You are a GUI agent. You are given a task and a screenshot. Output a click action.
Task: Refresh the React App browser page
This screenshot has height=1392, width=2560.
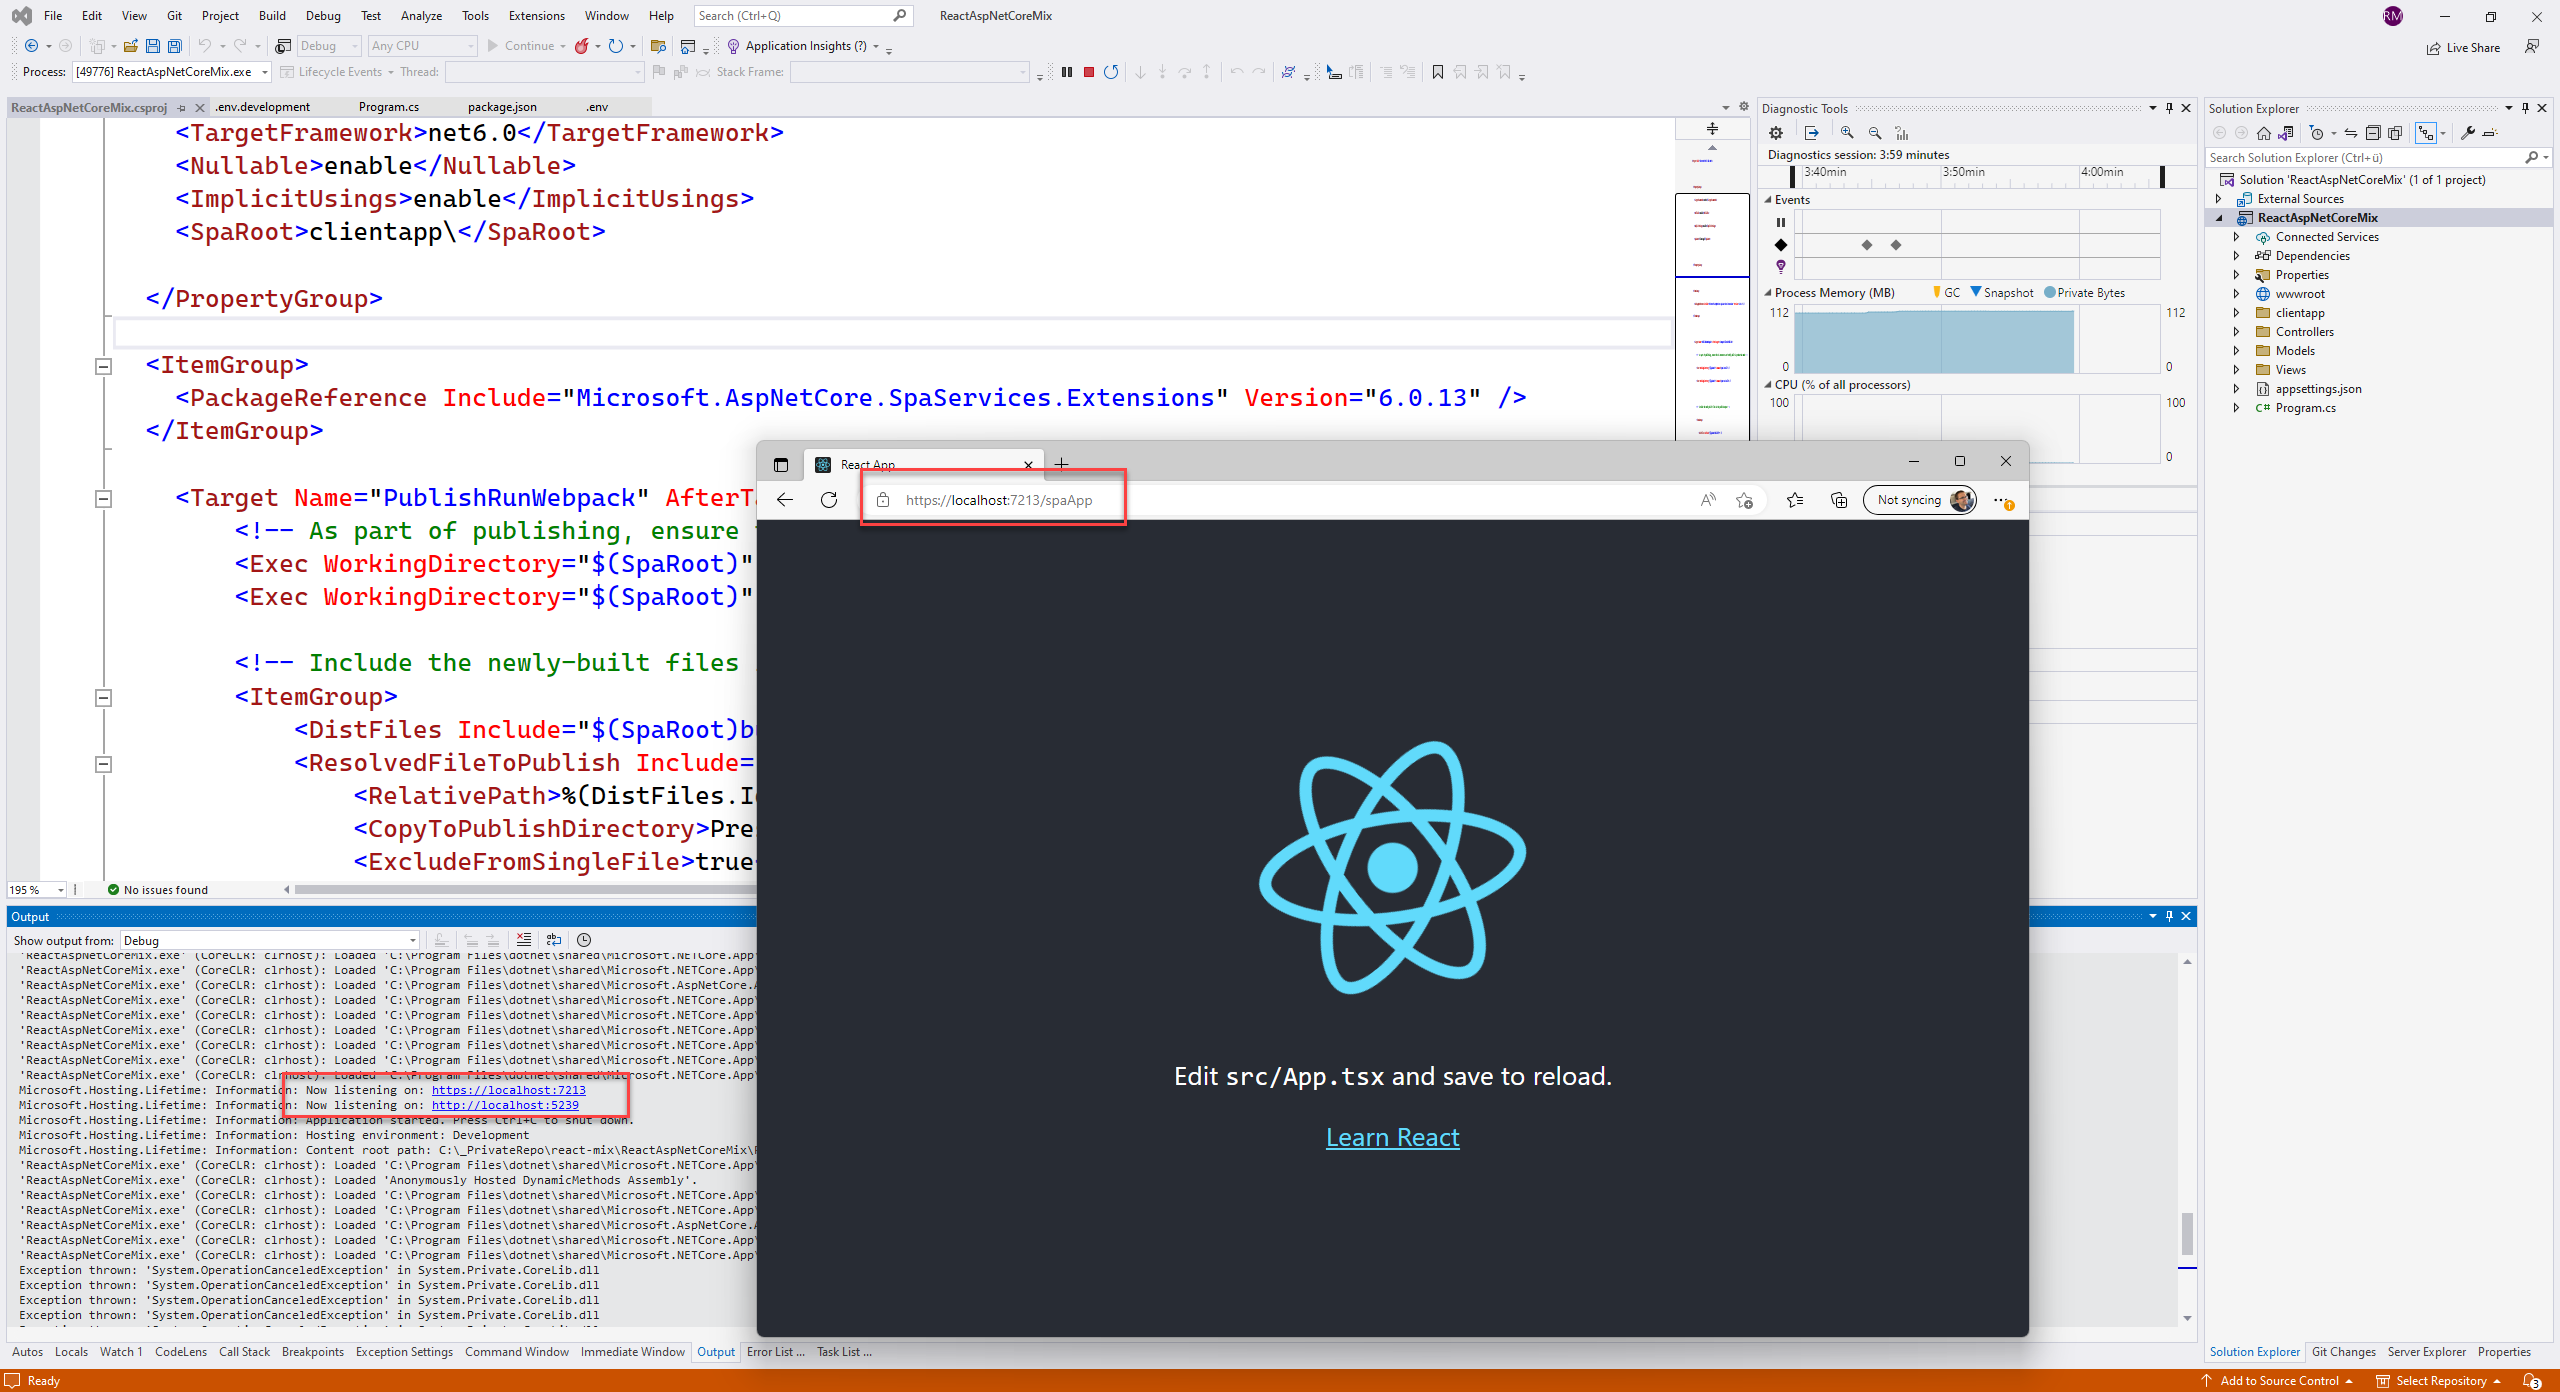pos(829,500)
